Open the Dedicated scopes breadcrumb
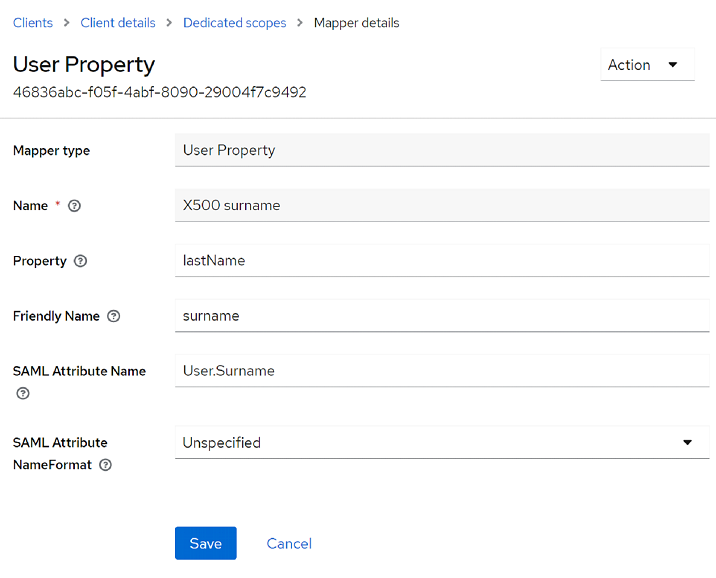The width and height of the screenshot is (716, 578). click(234, 23)
